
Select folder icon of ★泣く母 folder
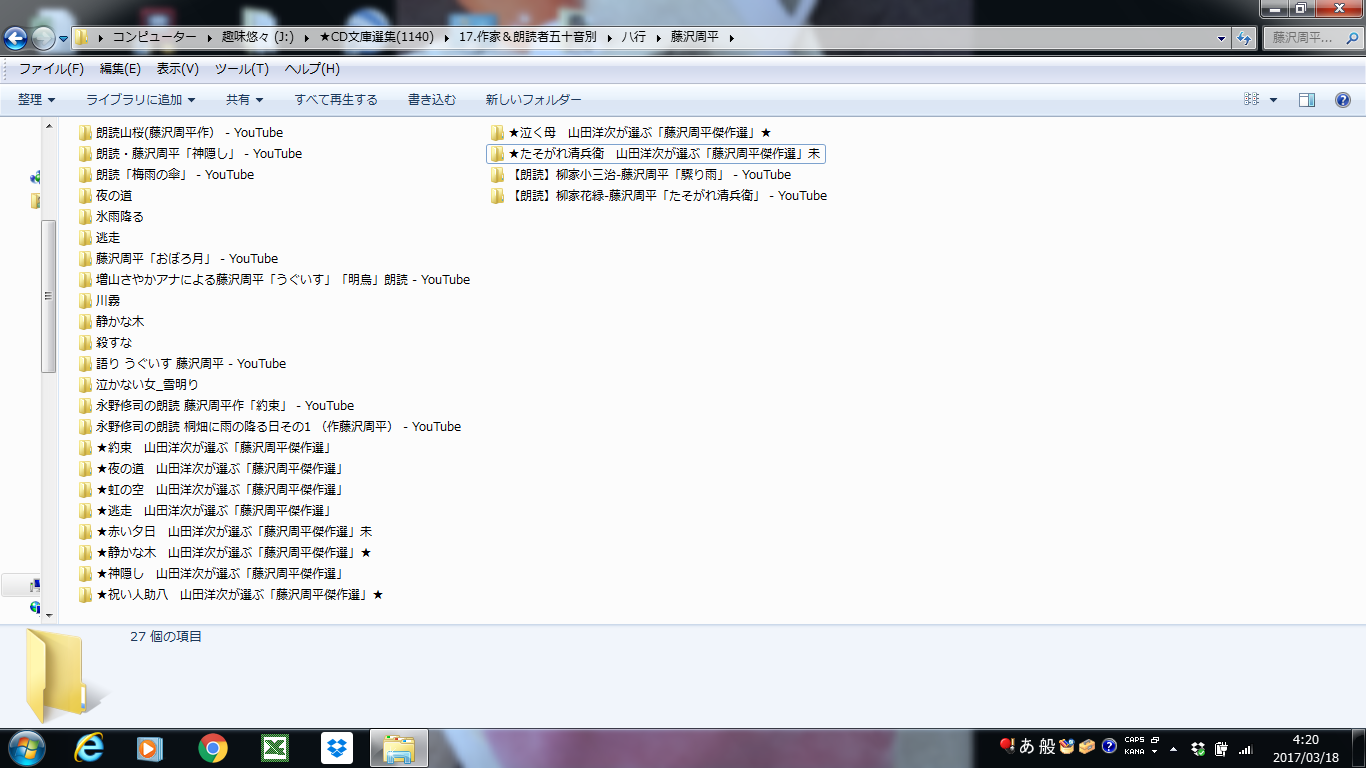(x=497, y=132)
